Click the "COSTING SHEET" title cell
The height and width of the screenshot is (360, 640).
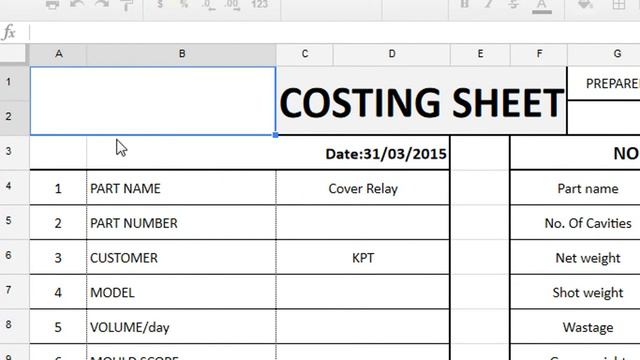pos(422,101)
